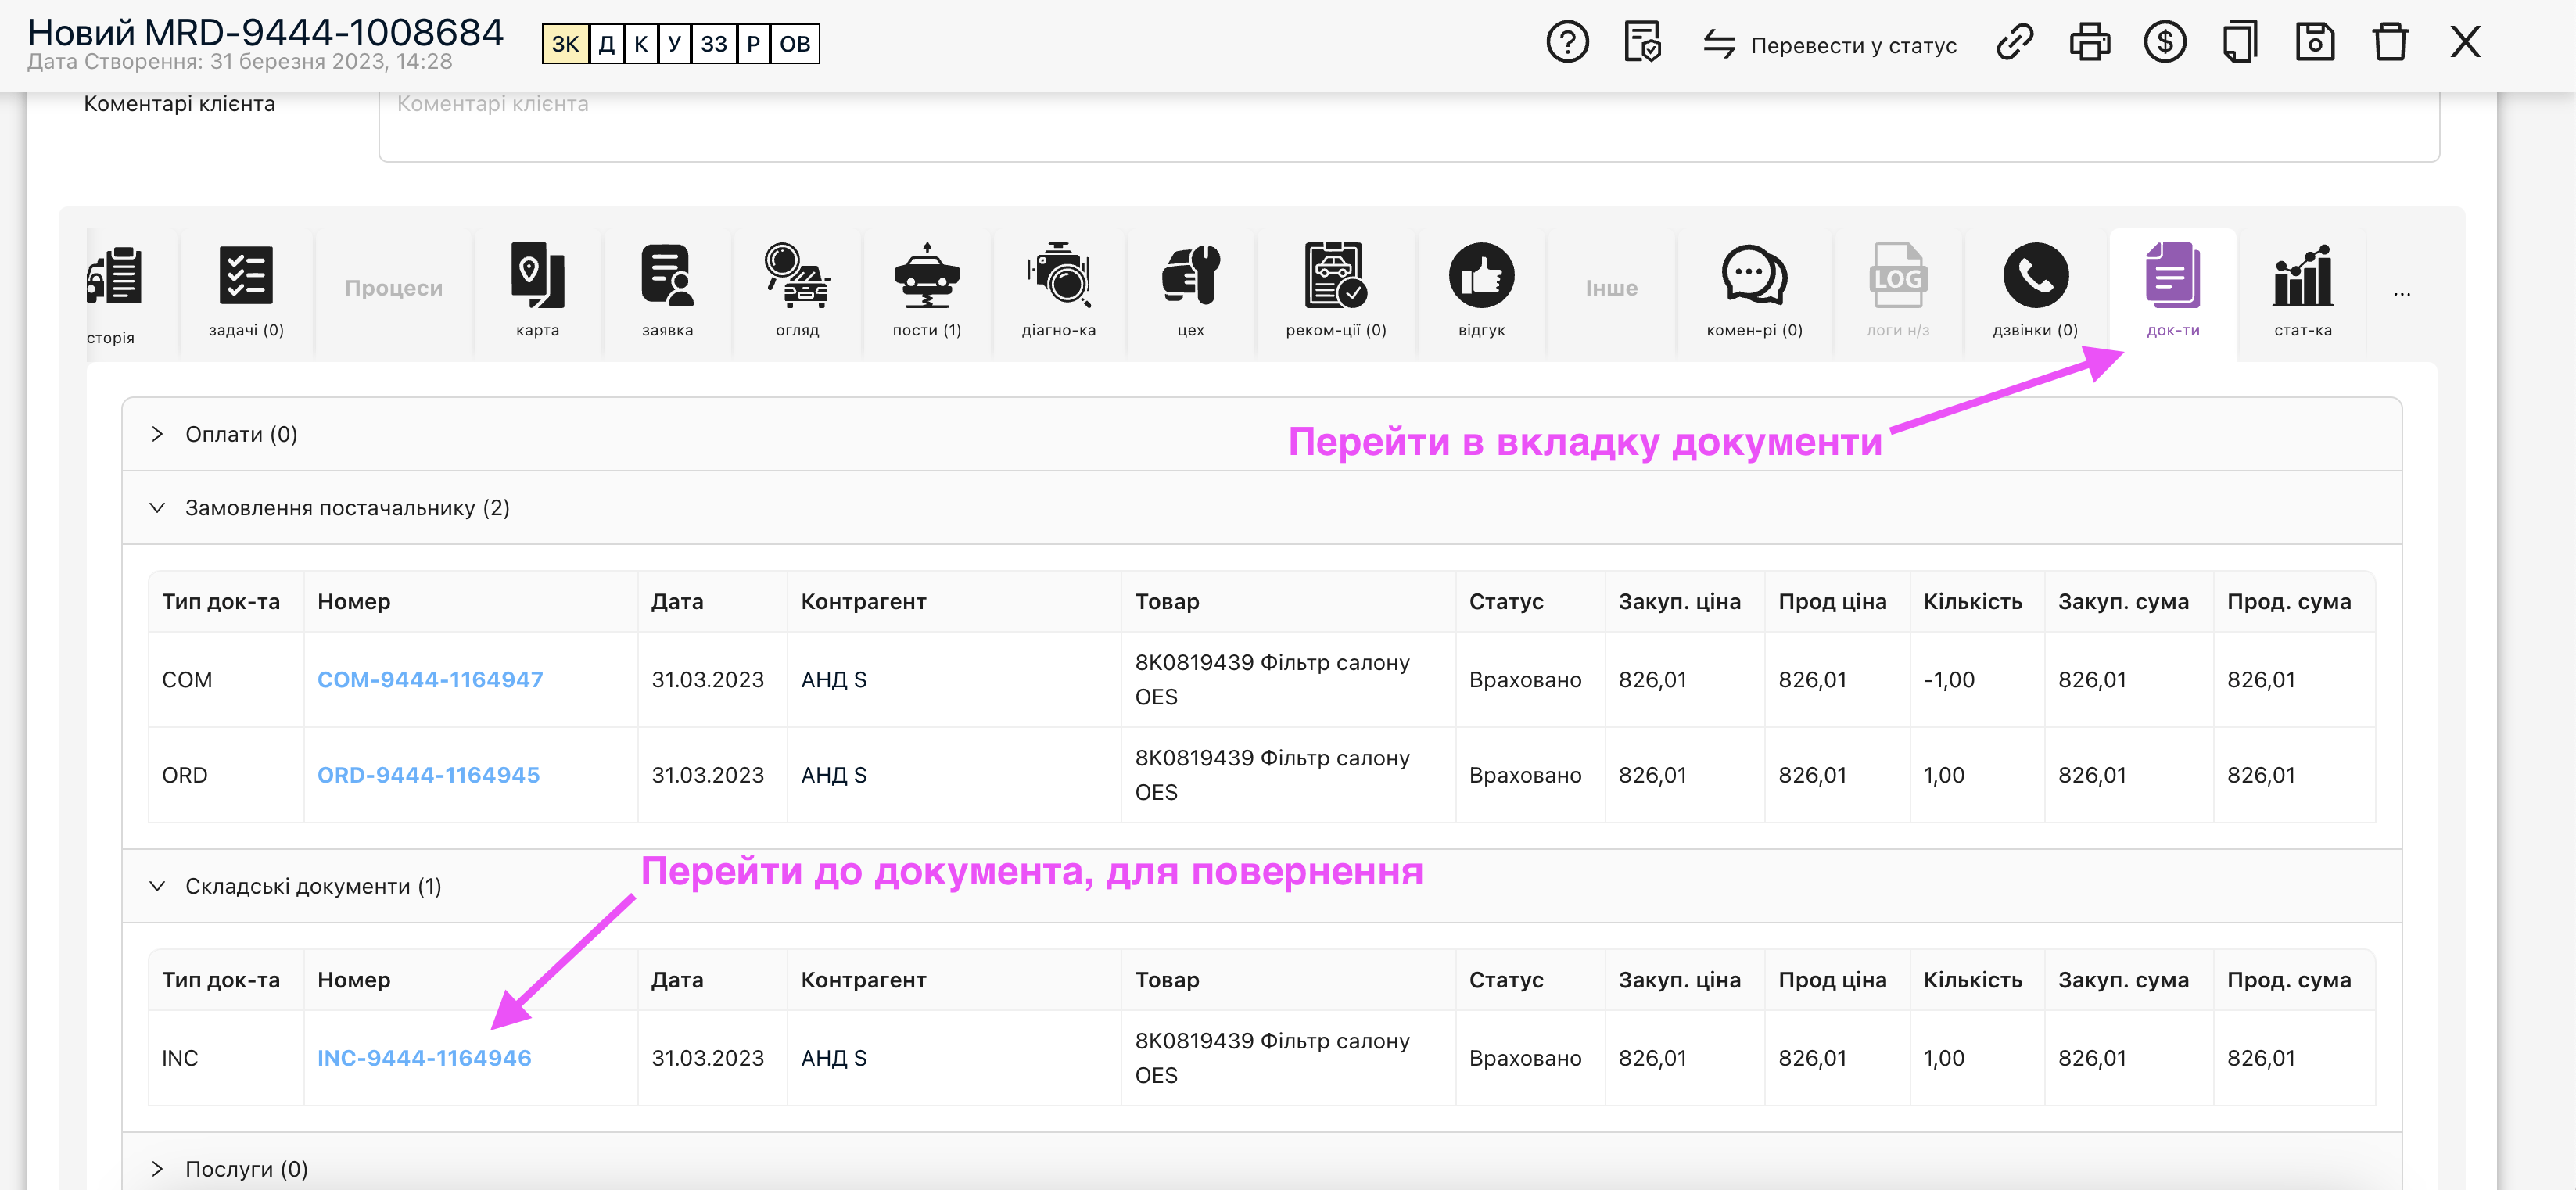Open the діагно-ка tab
Viewport: 2576px width, 1190px height.
pyautogui.click(x=1058, y=290)
